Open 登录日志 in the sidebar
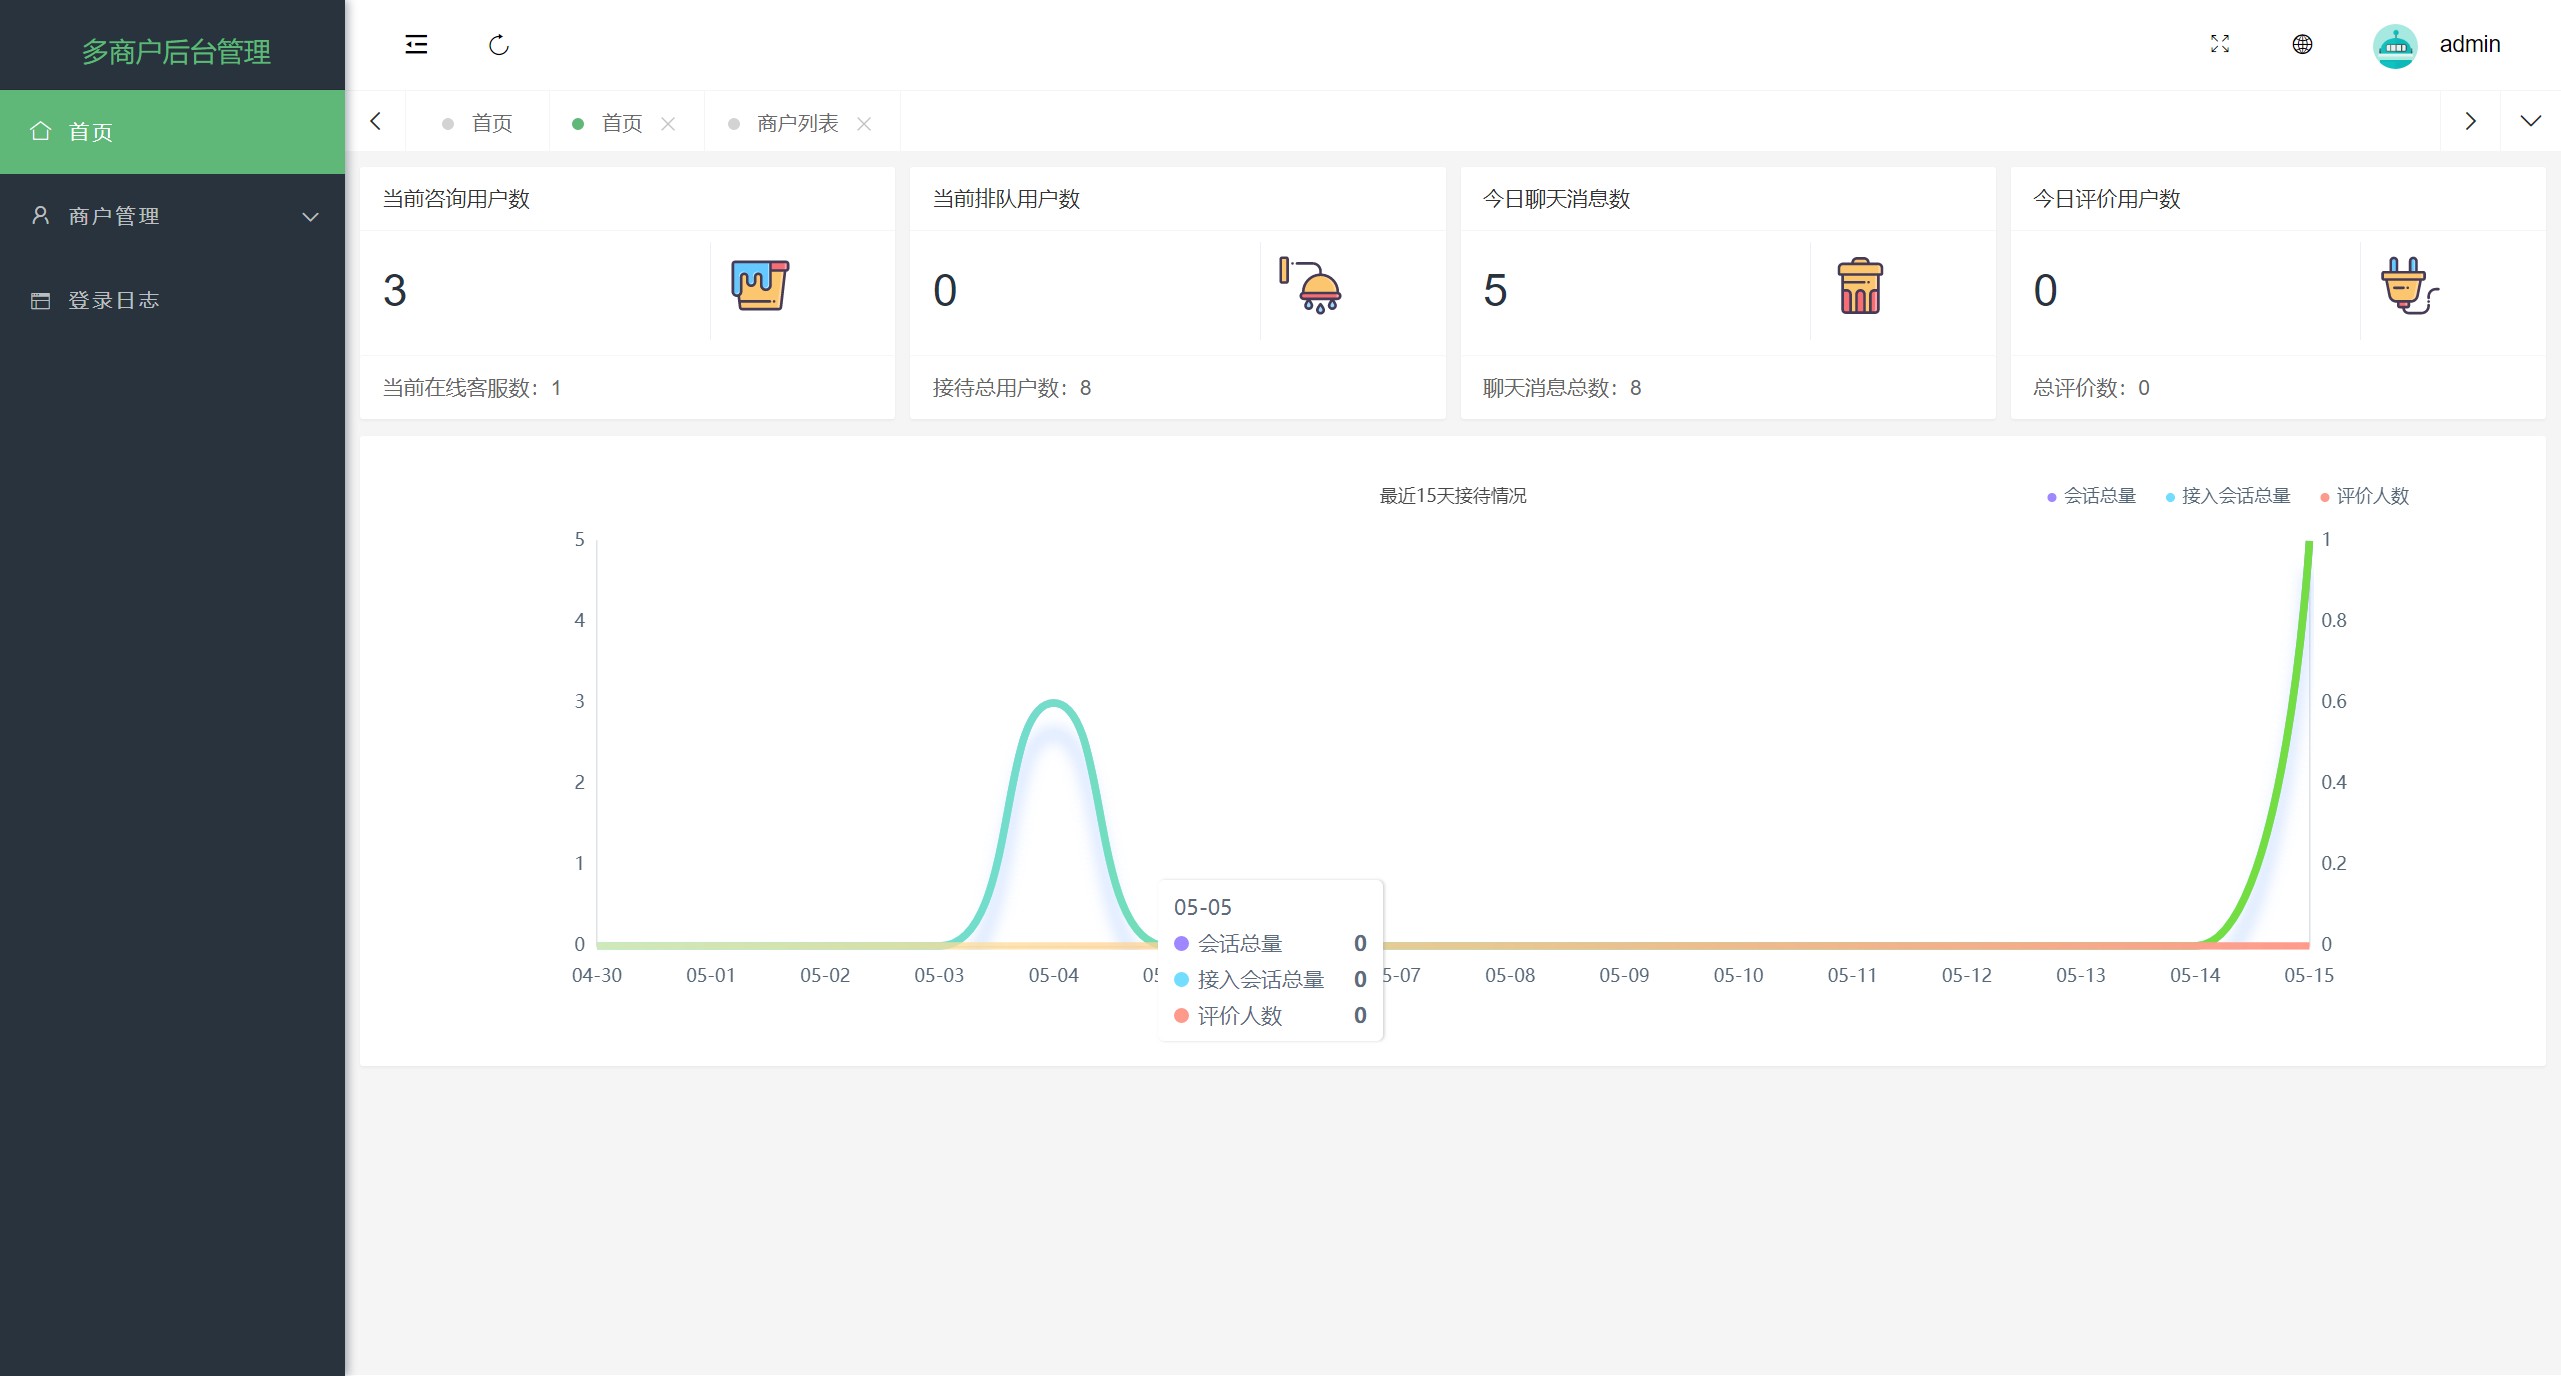 pyautogui.click(x=113, y=300)
